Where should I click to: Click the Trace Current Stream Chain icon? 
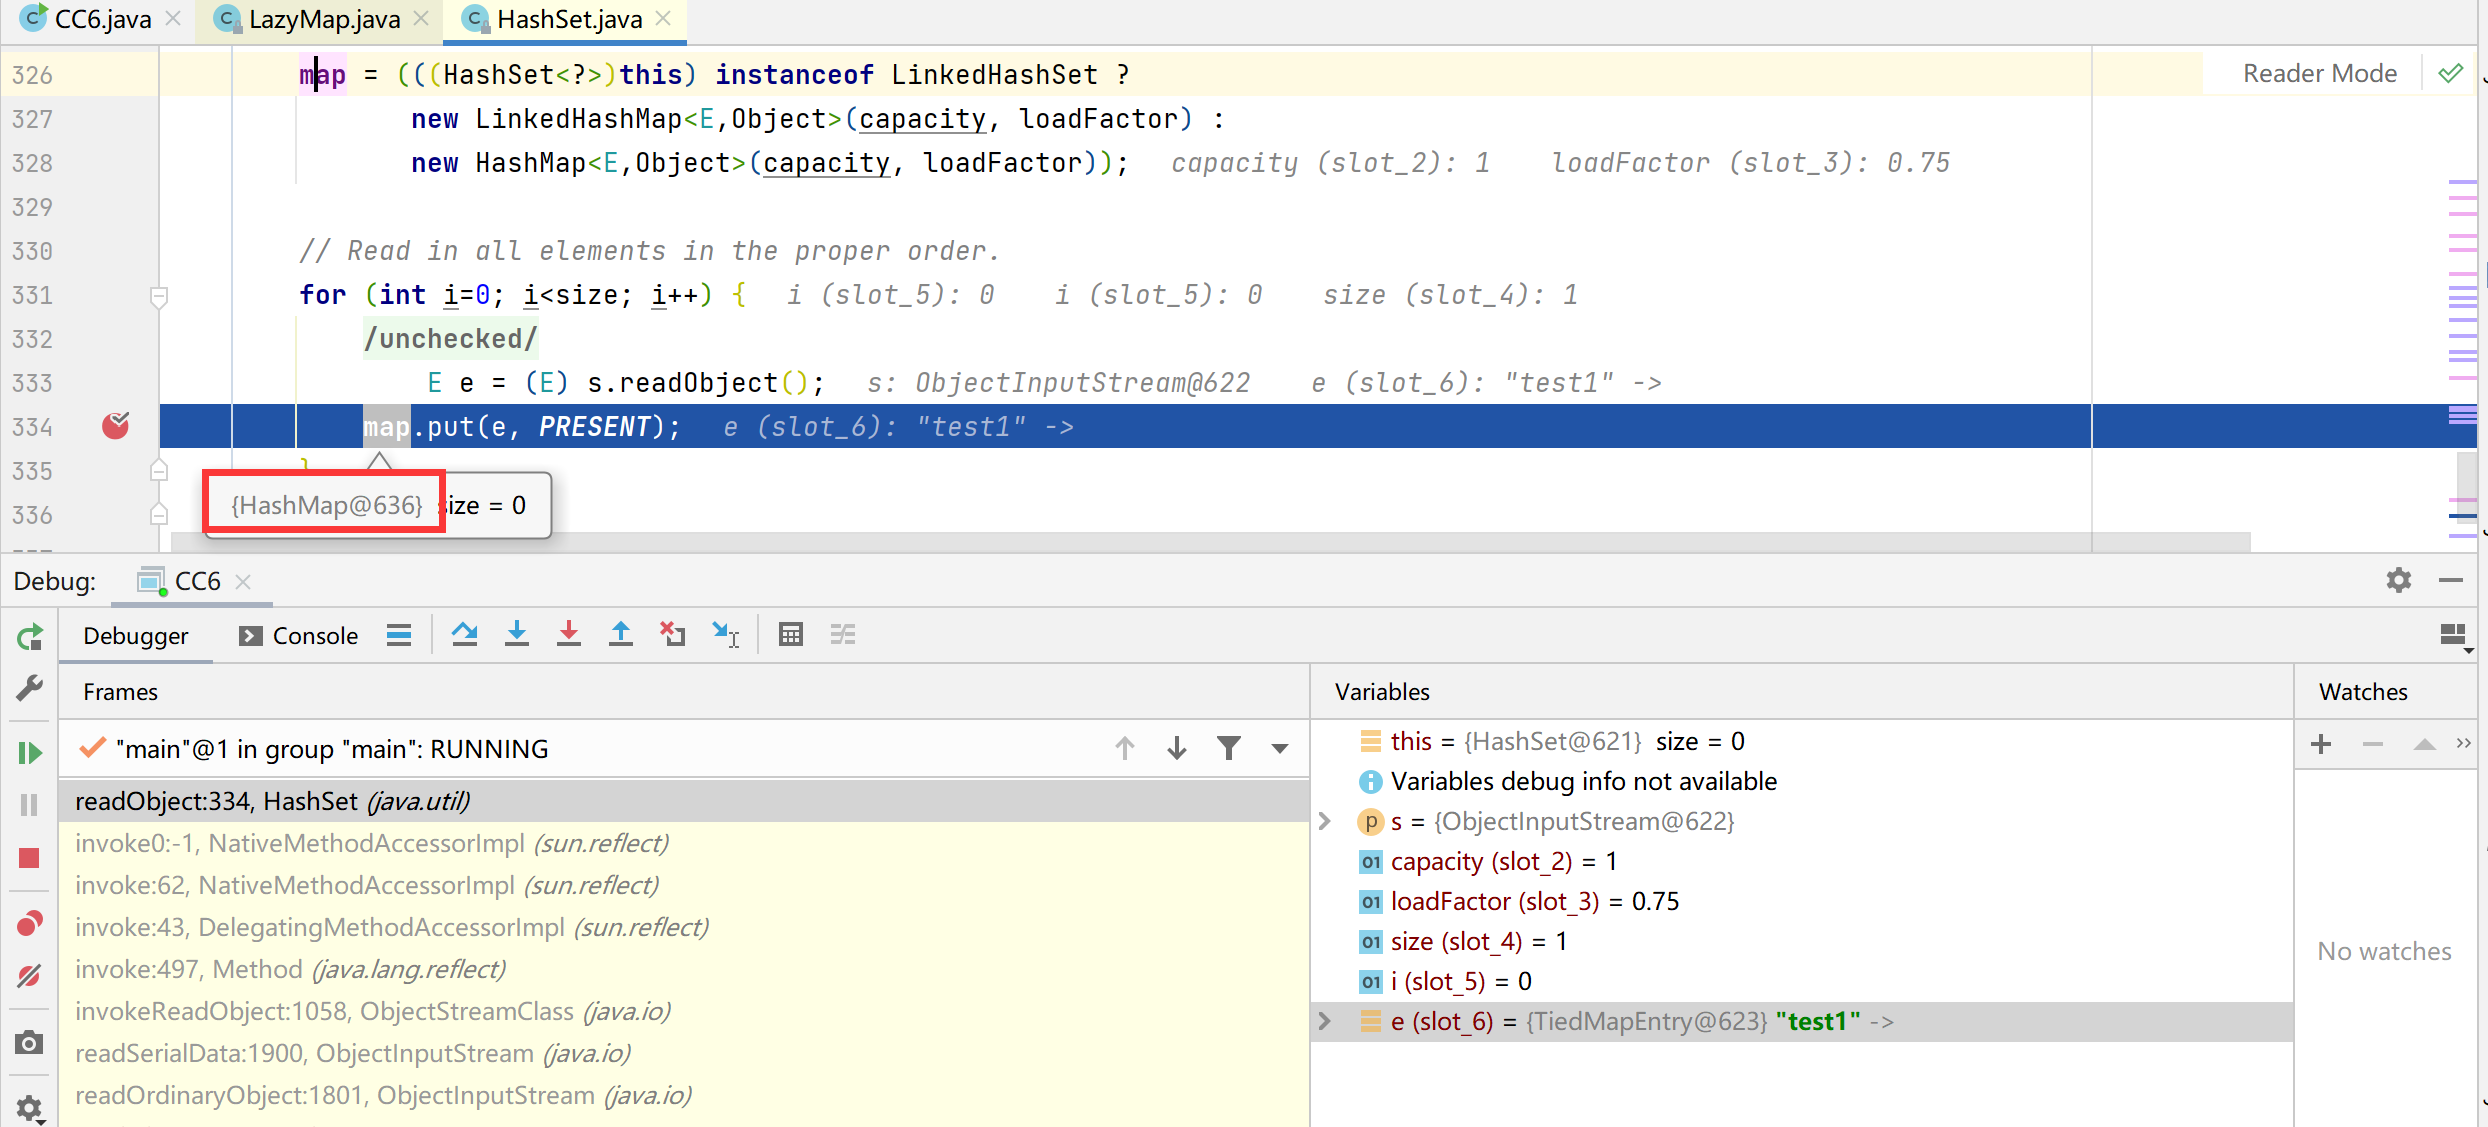click(x=843, y=635)
